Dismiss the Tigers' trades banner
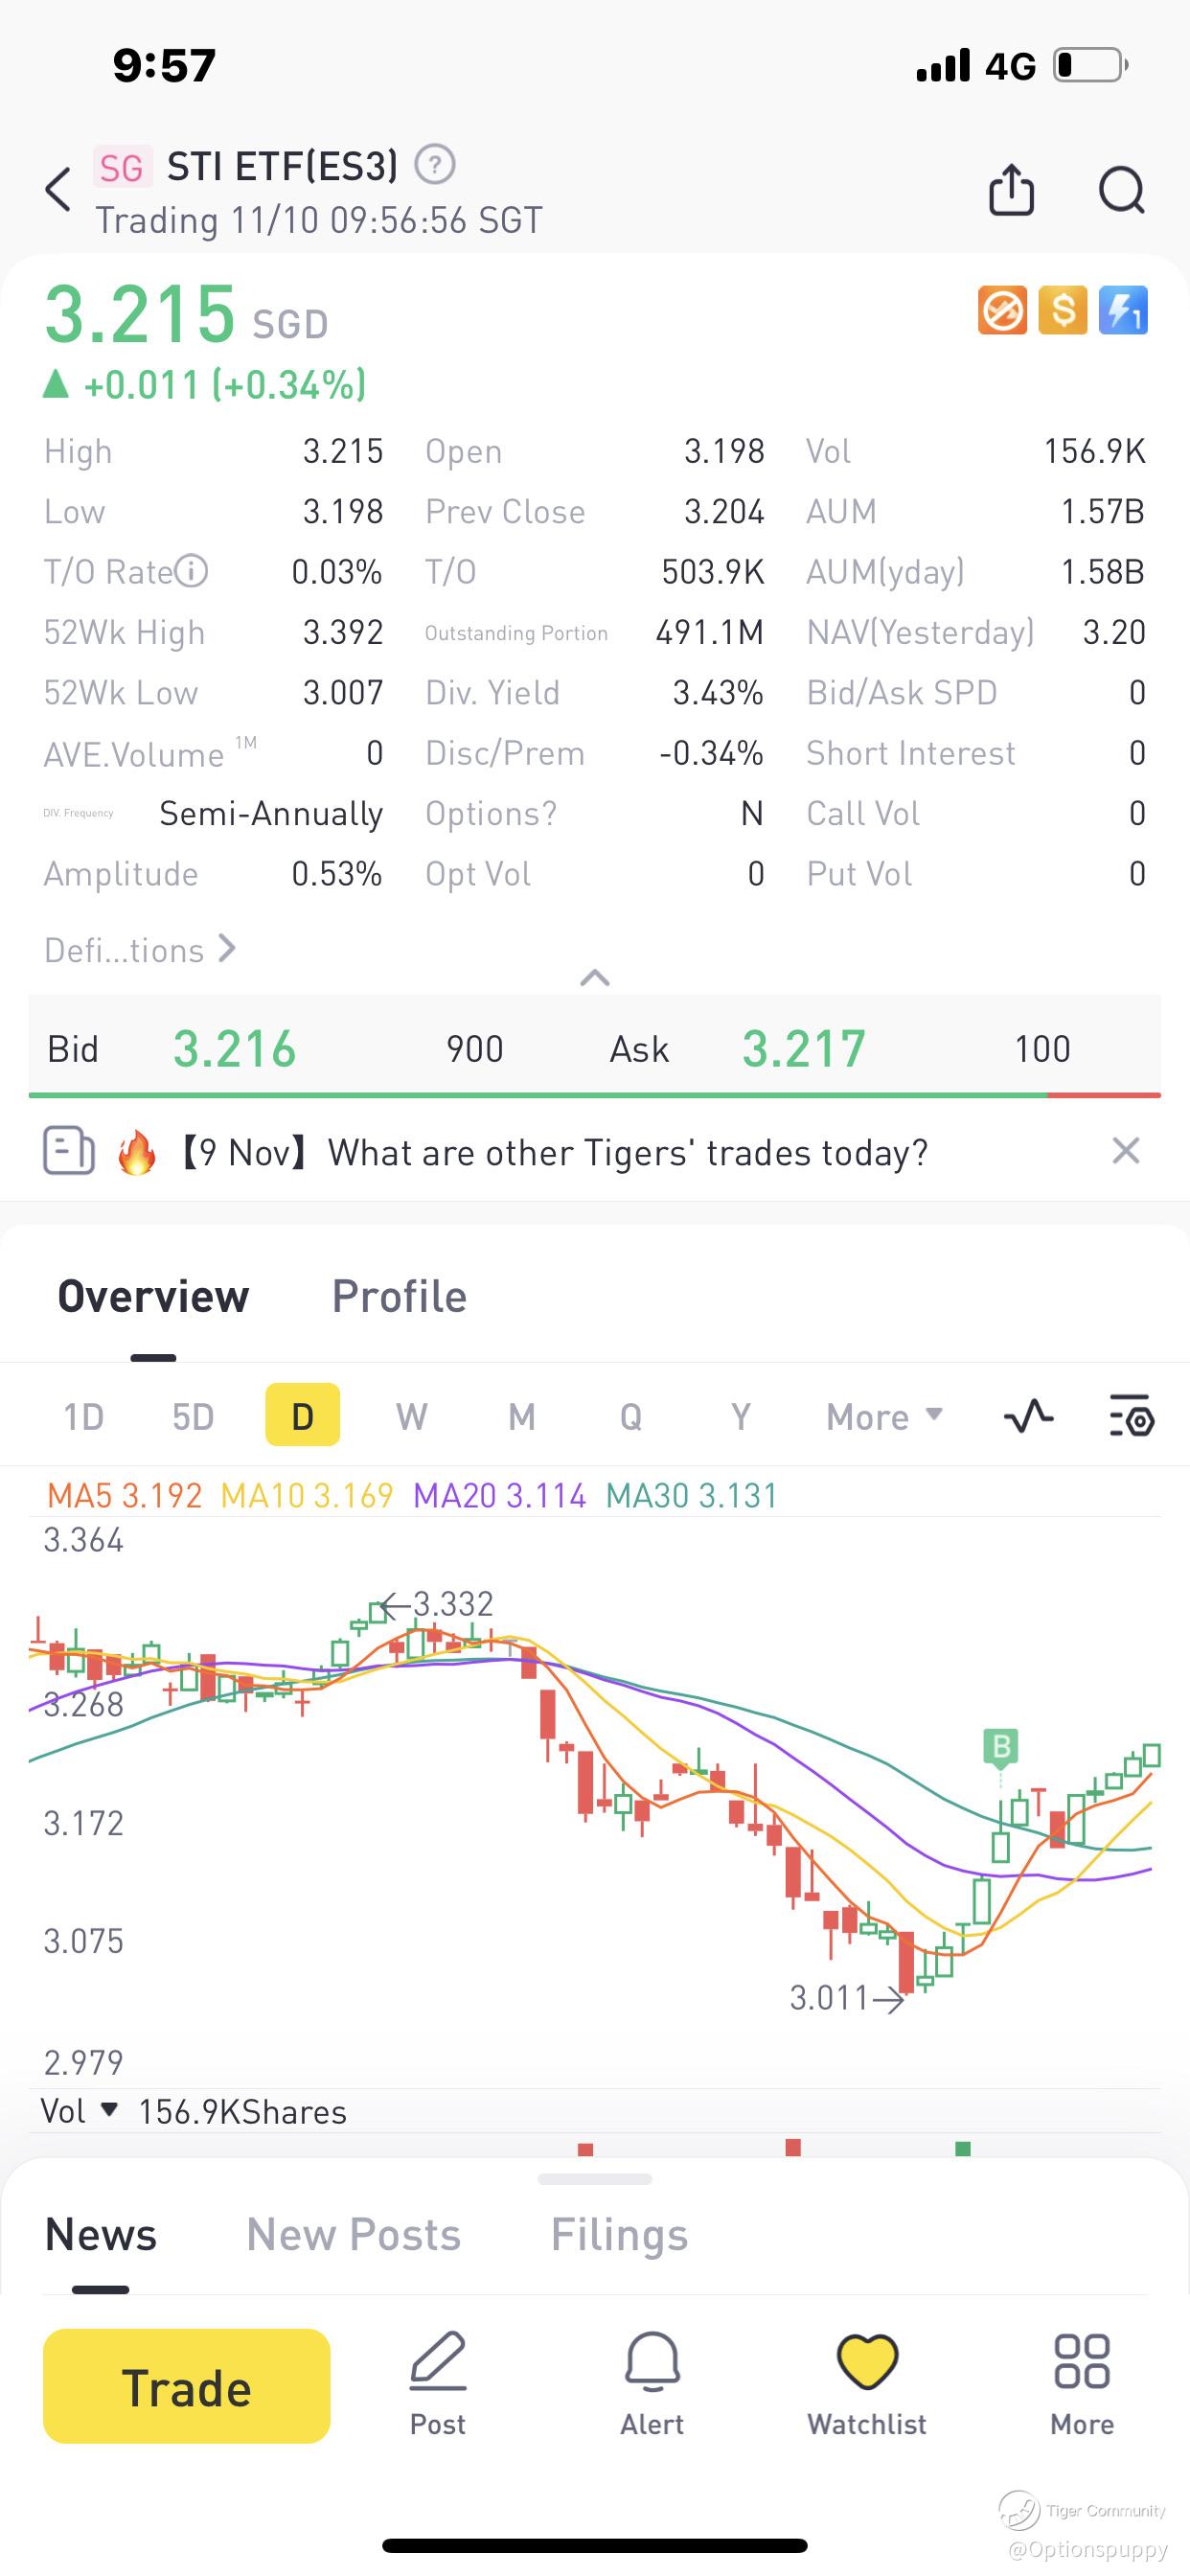The height and width of the screenshot is (2576, 1190). pyautogui.click(x=1126, y=1151)
